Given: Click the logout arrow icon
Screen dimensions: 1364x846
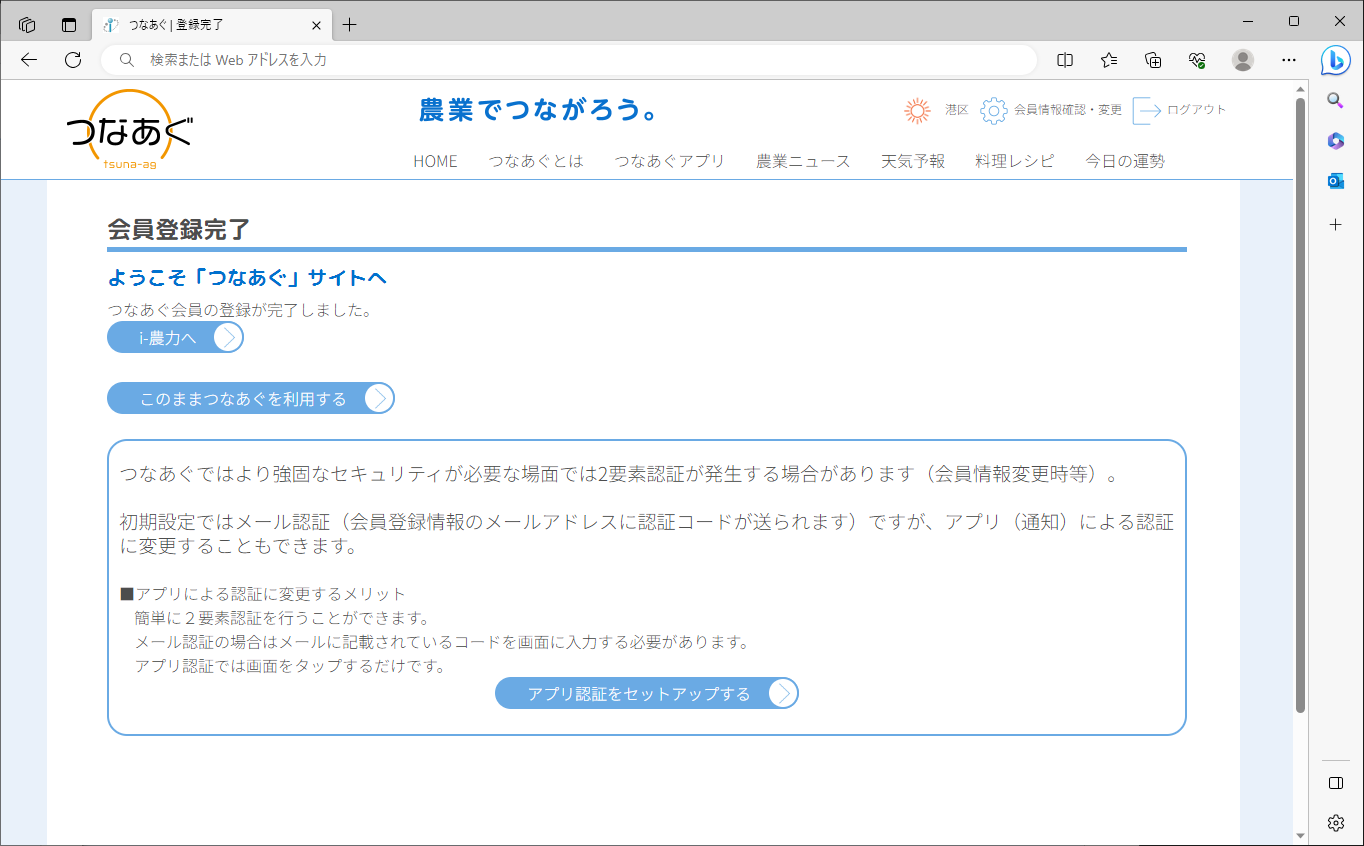Looking at the screenshot, I should [1146, 110].
